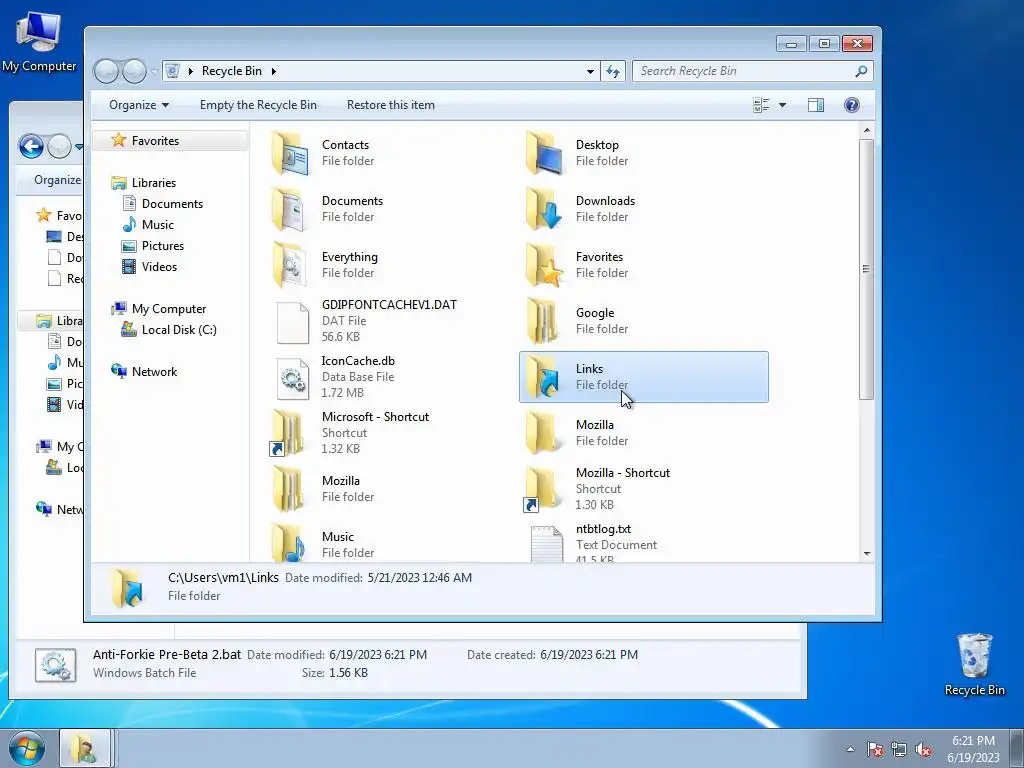Select the Downloads folder icon
Image resolution: width=1024 pixels, height=768 pixels.
(x=543, y=209)
